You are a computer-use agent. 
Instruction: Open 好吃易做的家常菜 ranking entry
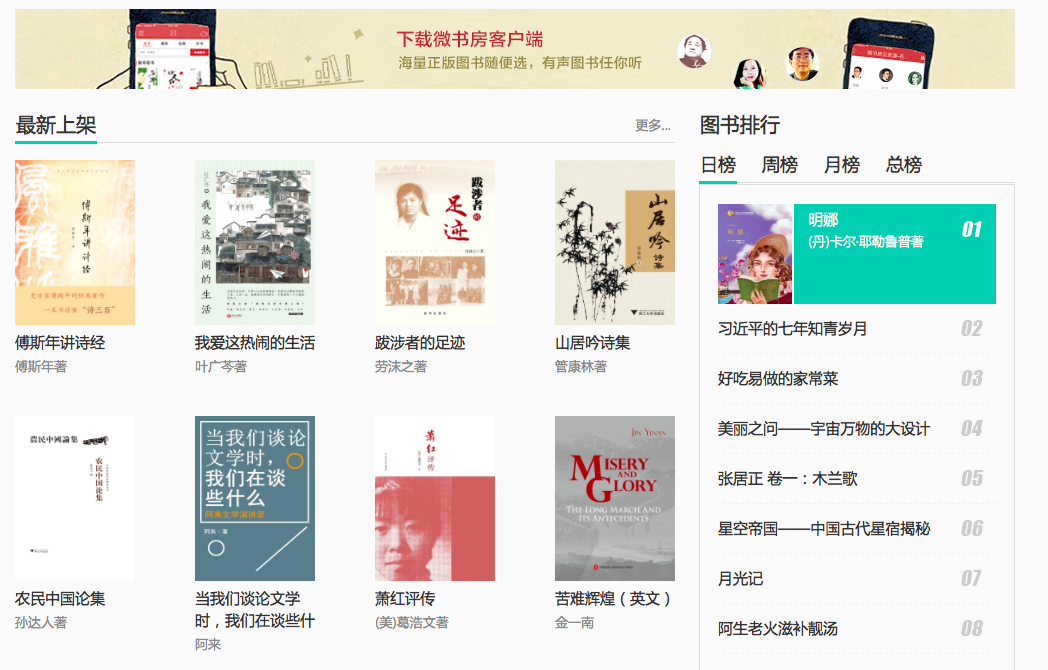click(777, 378)
